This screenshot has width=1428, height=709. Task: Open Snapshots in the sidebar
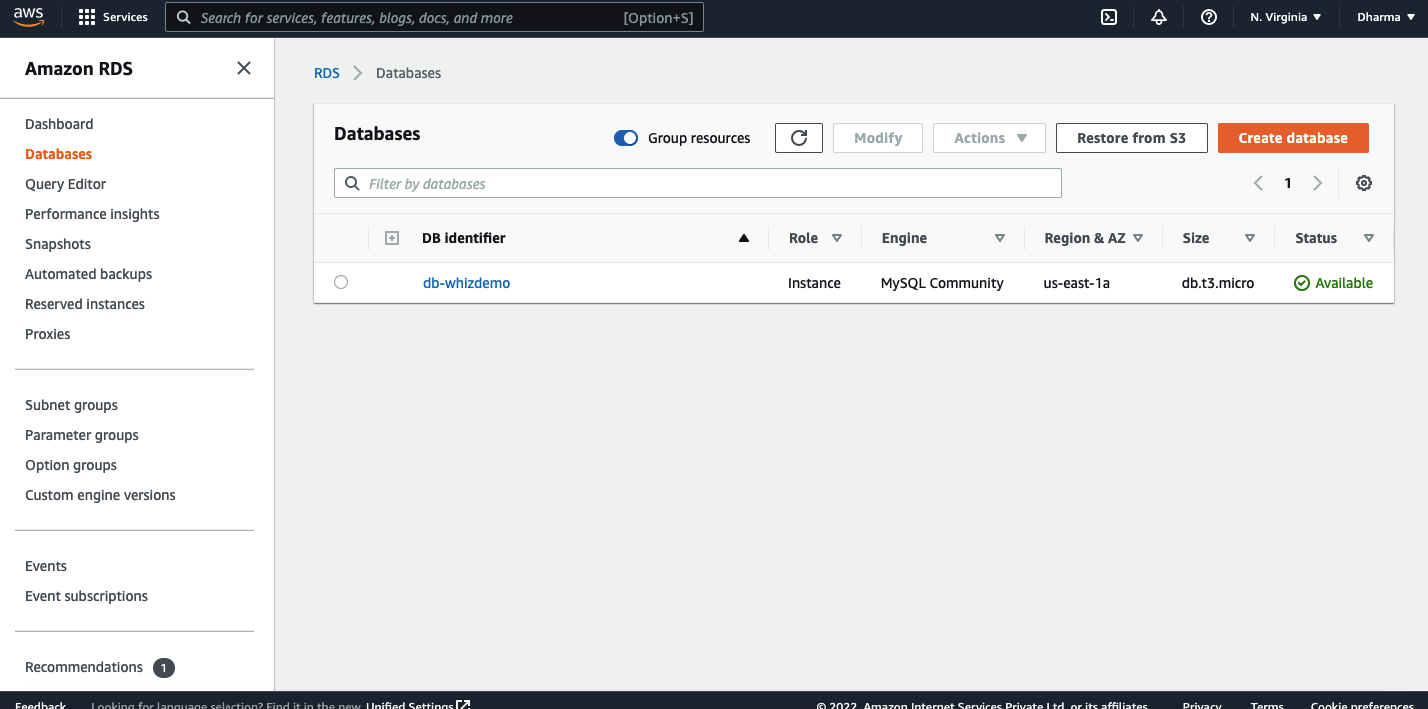58,244
